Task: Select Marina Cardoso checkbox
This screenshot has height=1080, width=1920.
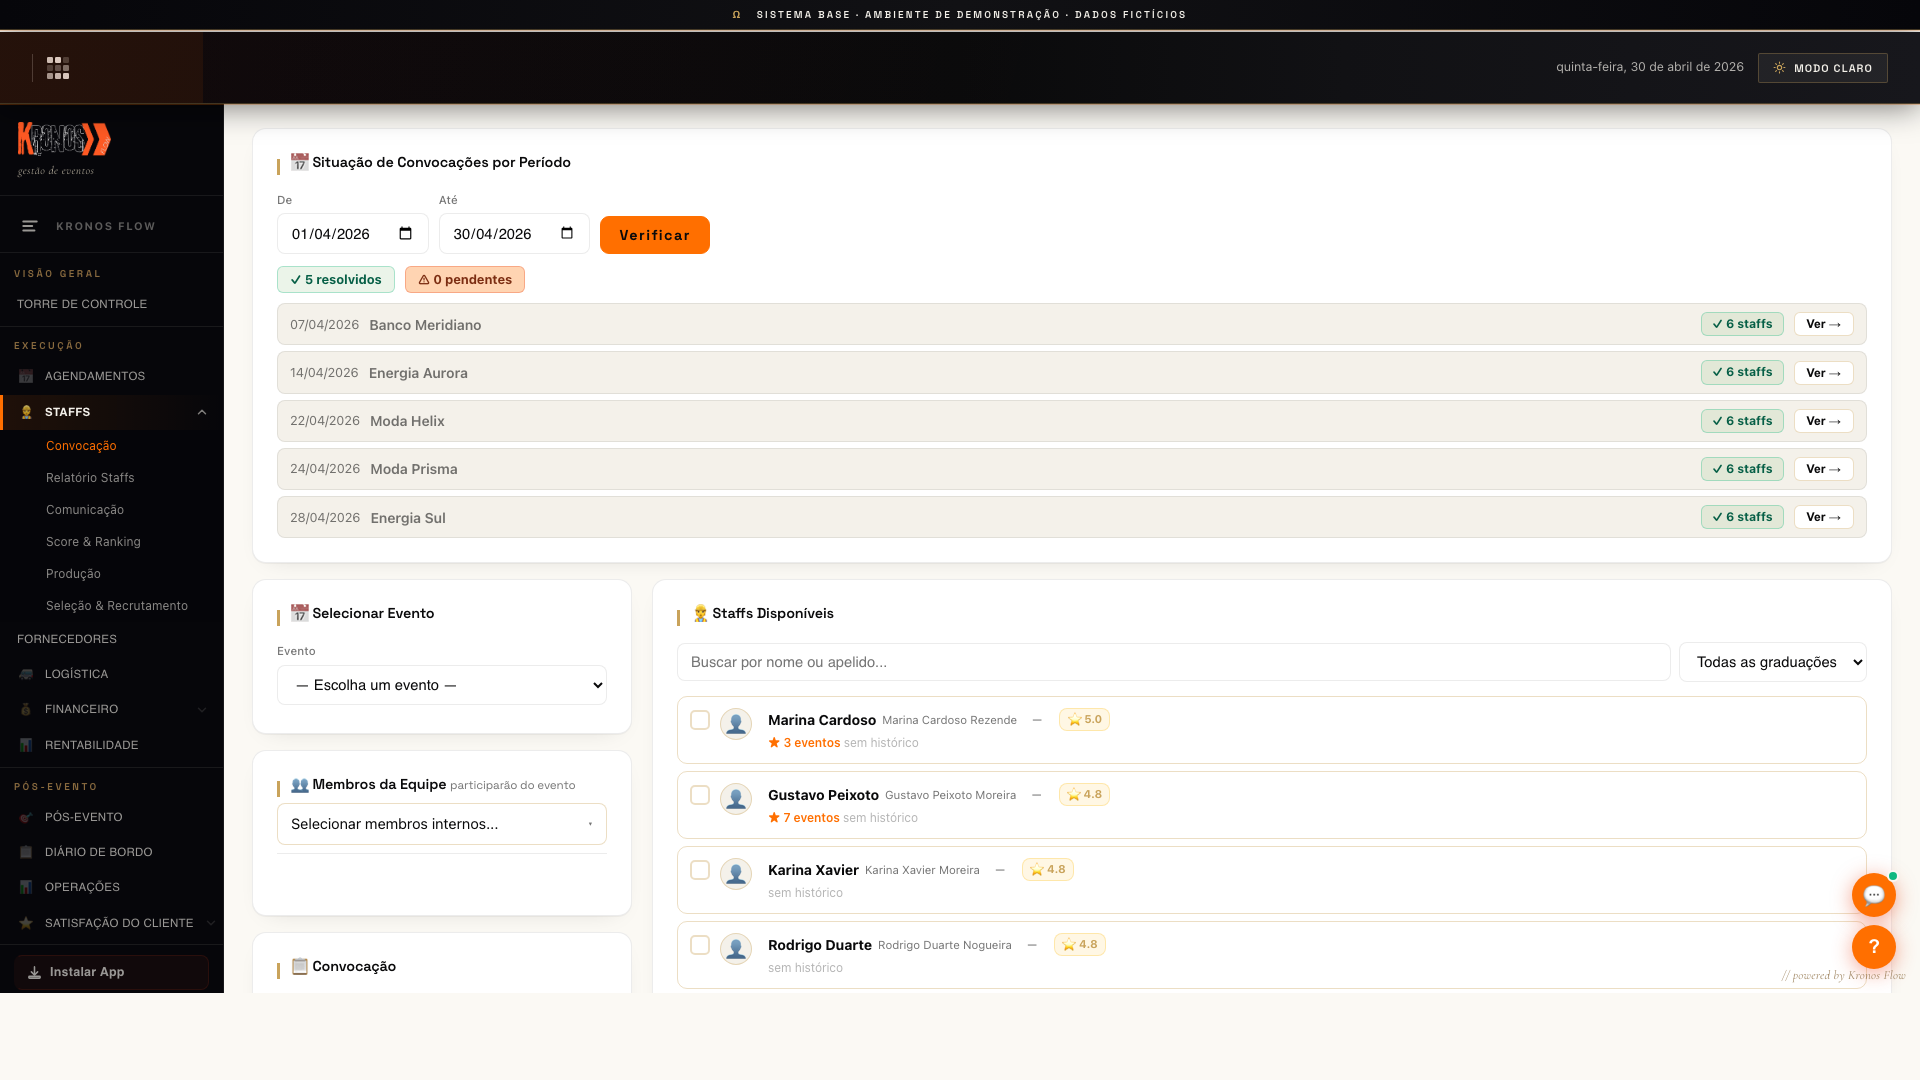Action: [x=700, y=720]
